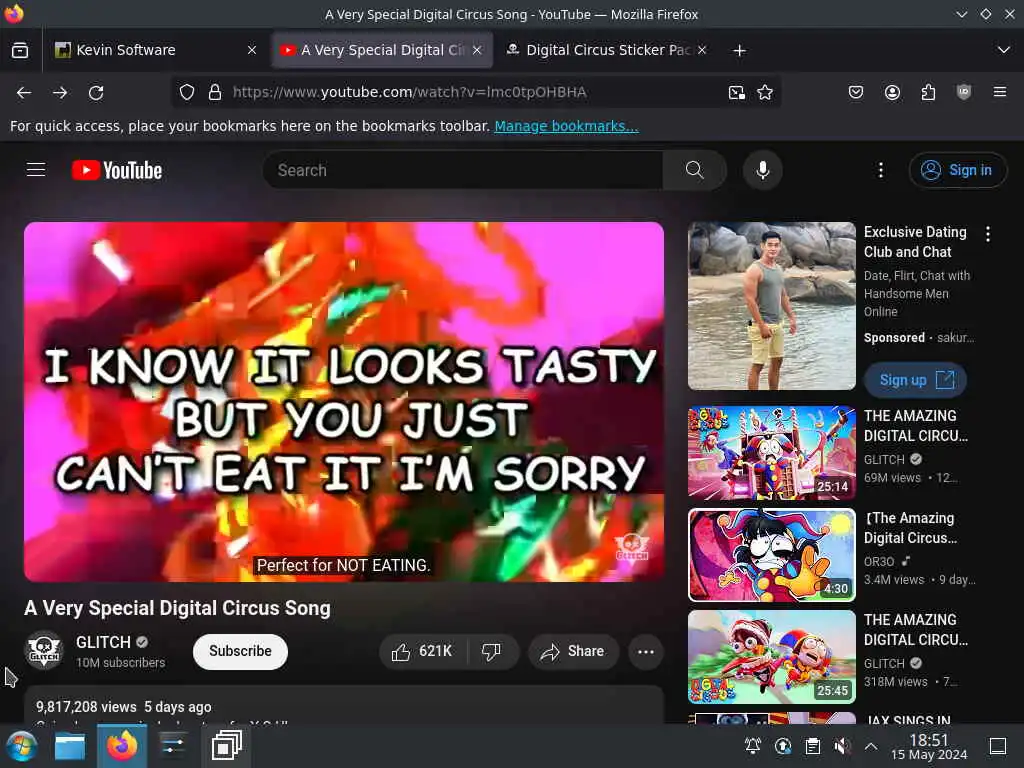Click Sign up on the sponsored ad
1024x768 pixels.
coord(915,380)
